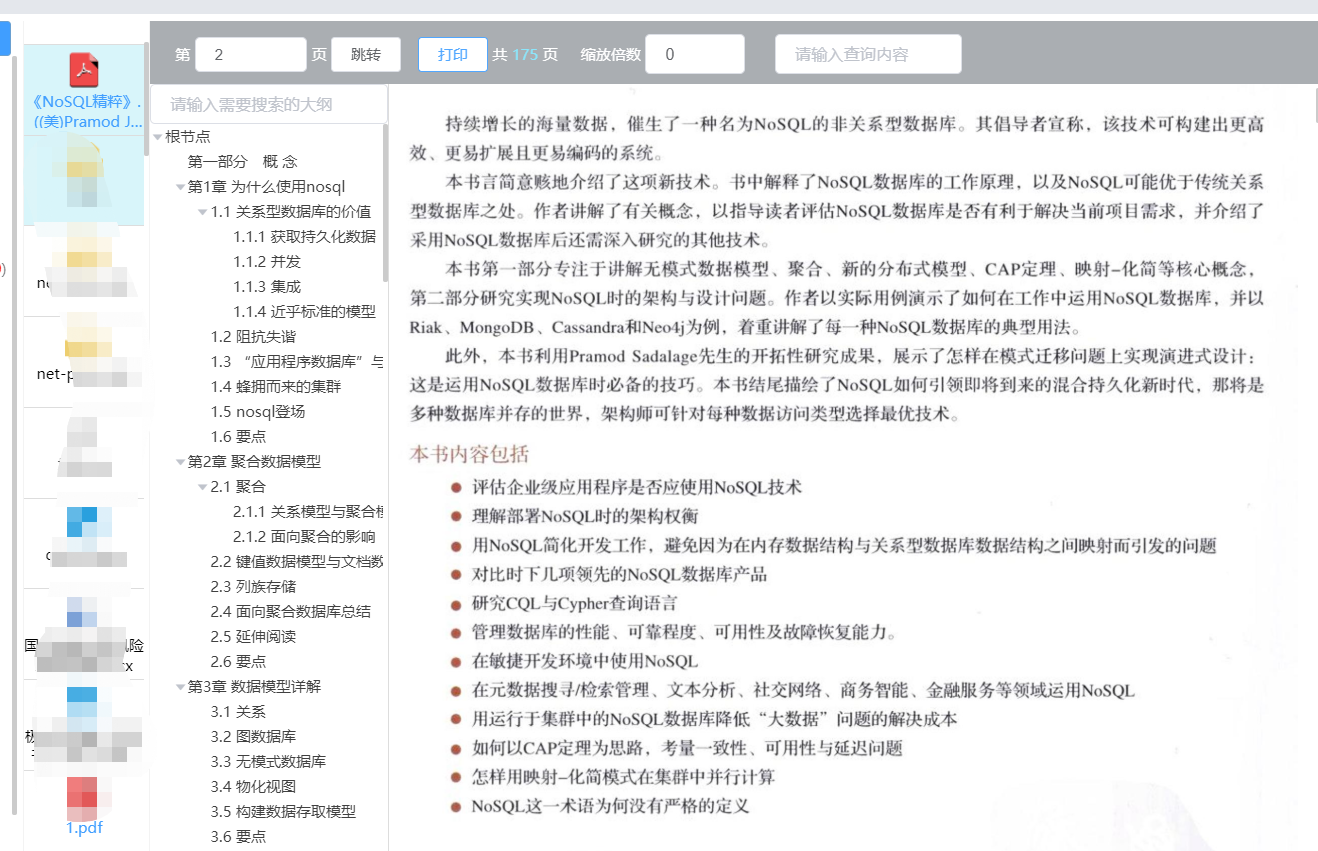Viewport: 1318px width, 851px height.
Task: Click the 请输入查询内容 search field
Action: pos(868,54)
